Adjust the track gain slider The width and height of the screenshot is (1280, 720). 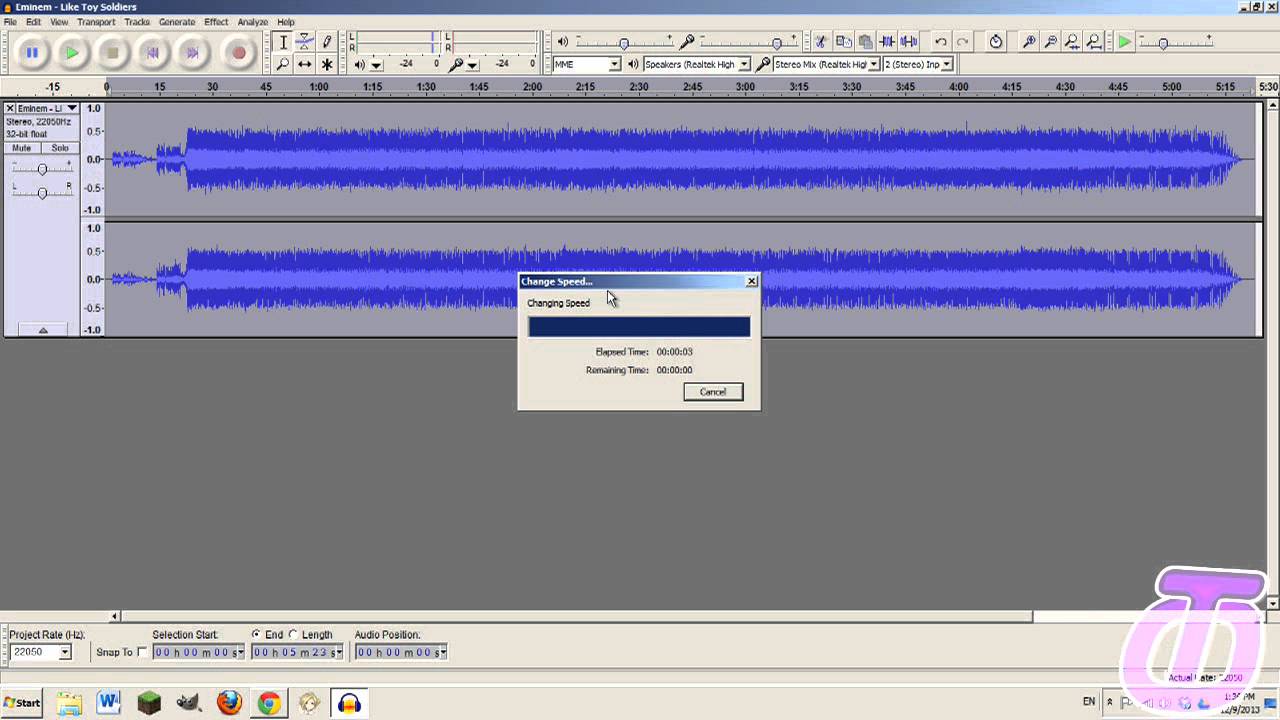click(42, 169)
